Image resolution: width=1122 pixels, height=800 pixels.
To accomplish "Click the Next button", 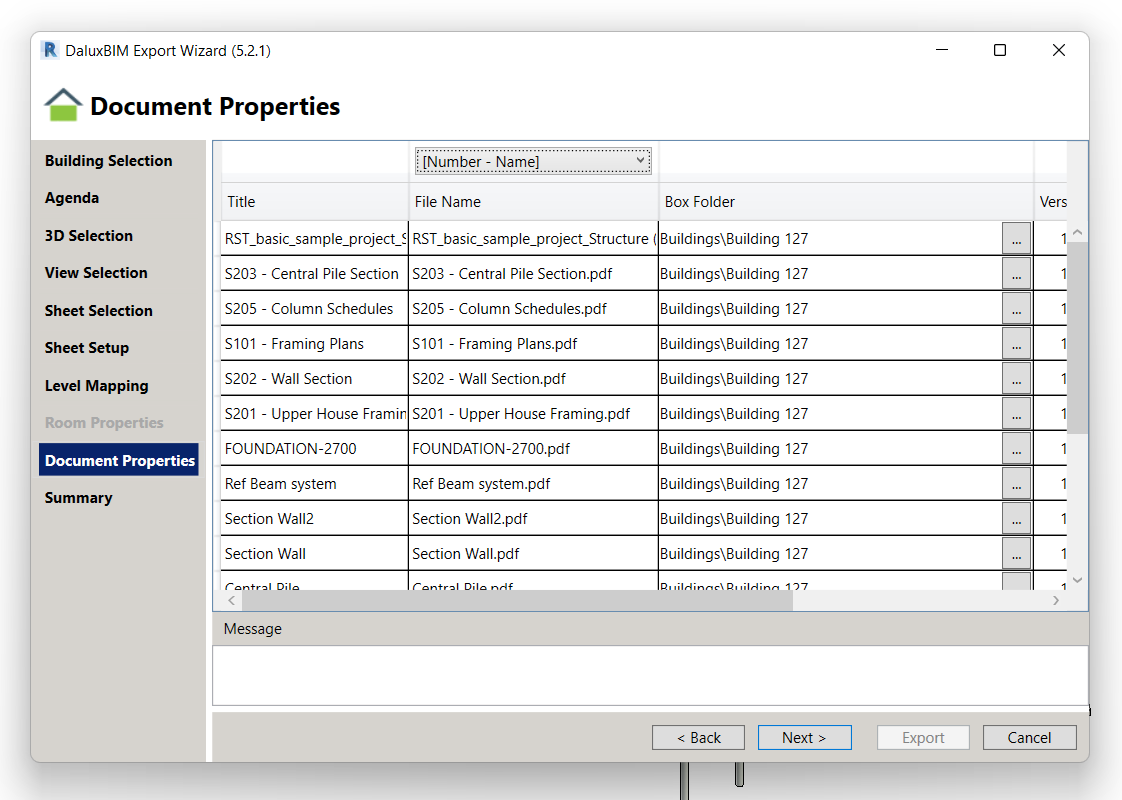I will 804,738.
